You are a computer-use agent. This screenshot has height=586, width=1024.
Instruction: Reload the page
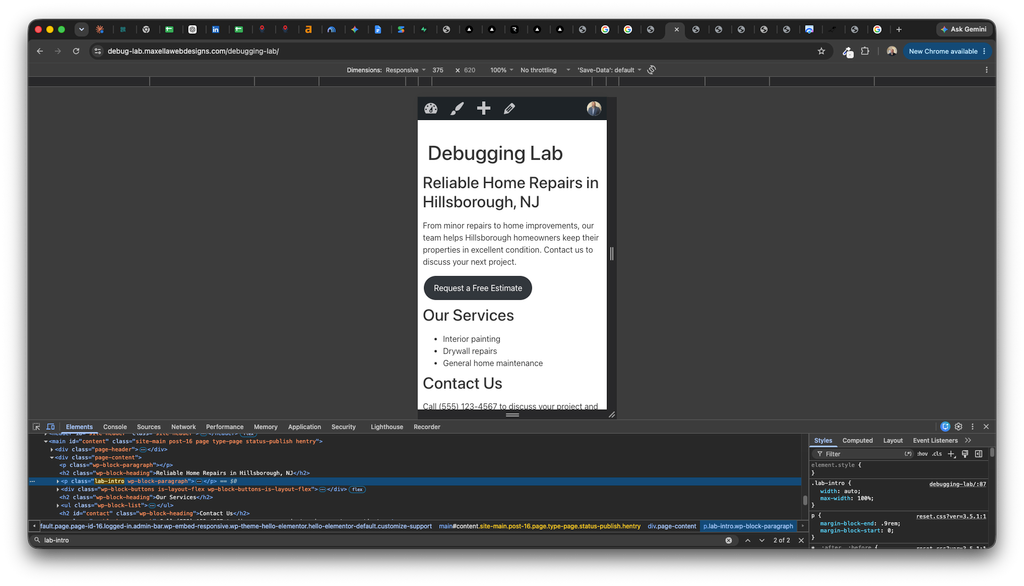pos(76,51)
